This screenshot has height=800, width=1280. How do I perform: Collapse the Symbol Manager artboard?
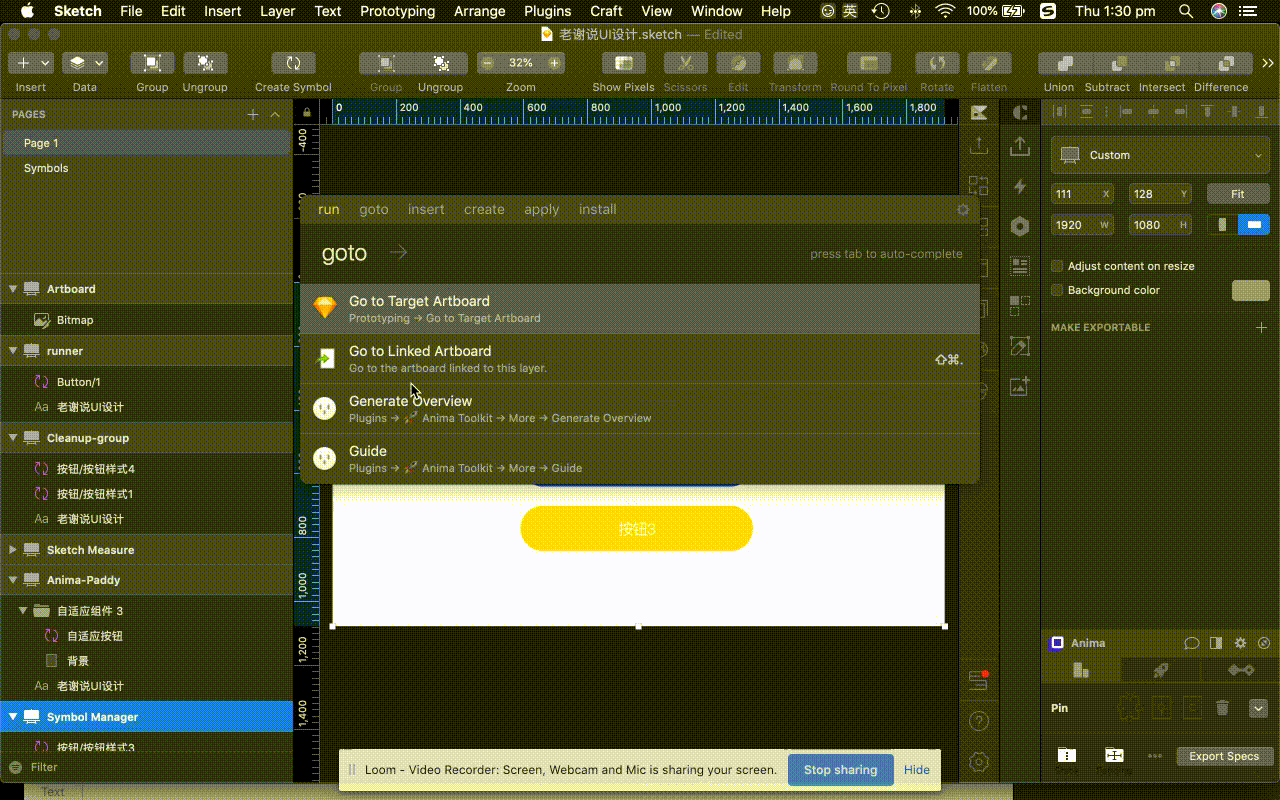pyautogui.click(x=13, y=717)
